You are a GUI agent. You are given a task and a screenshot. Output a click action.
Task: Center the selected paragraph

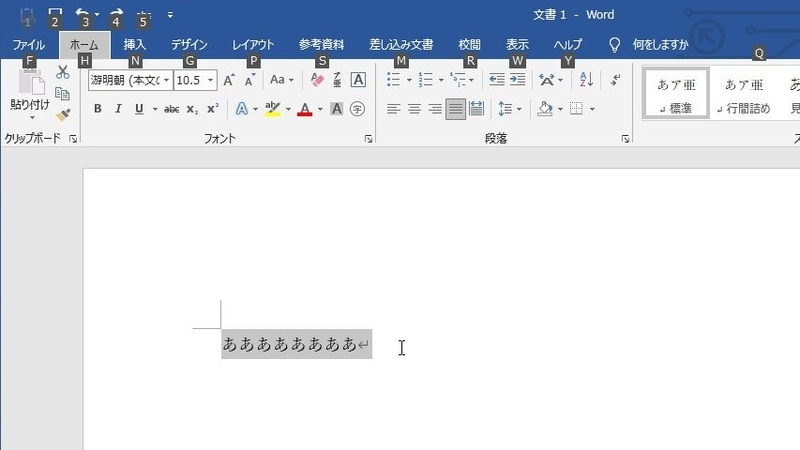click(x=414, y=109)
